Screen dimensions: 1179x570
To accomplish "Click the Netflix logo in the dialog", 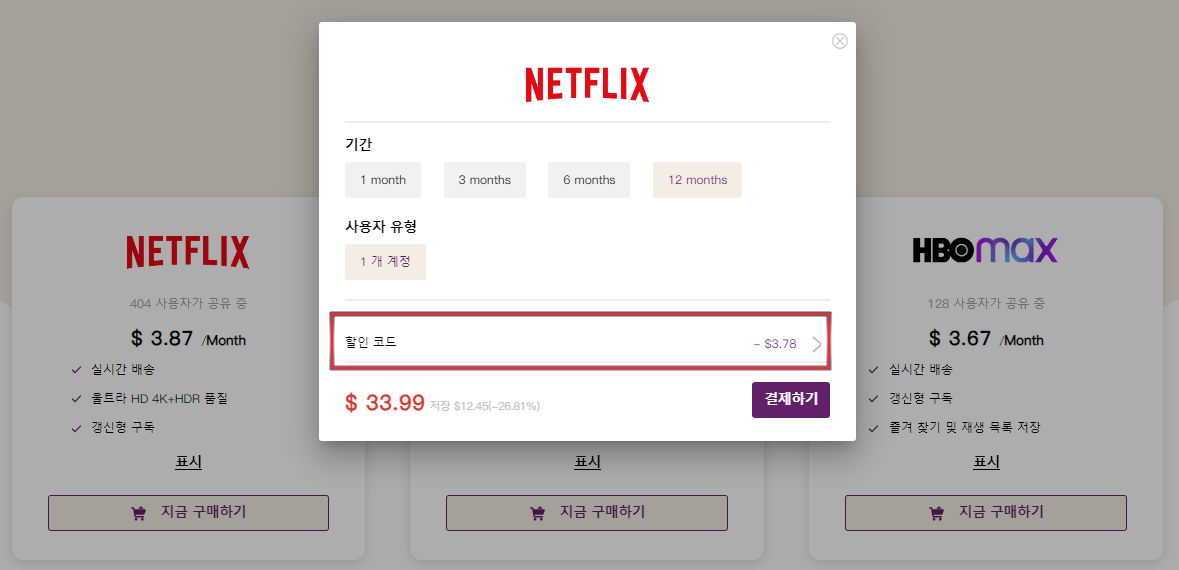I will point(587,85).
